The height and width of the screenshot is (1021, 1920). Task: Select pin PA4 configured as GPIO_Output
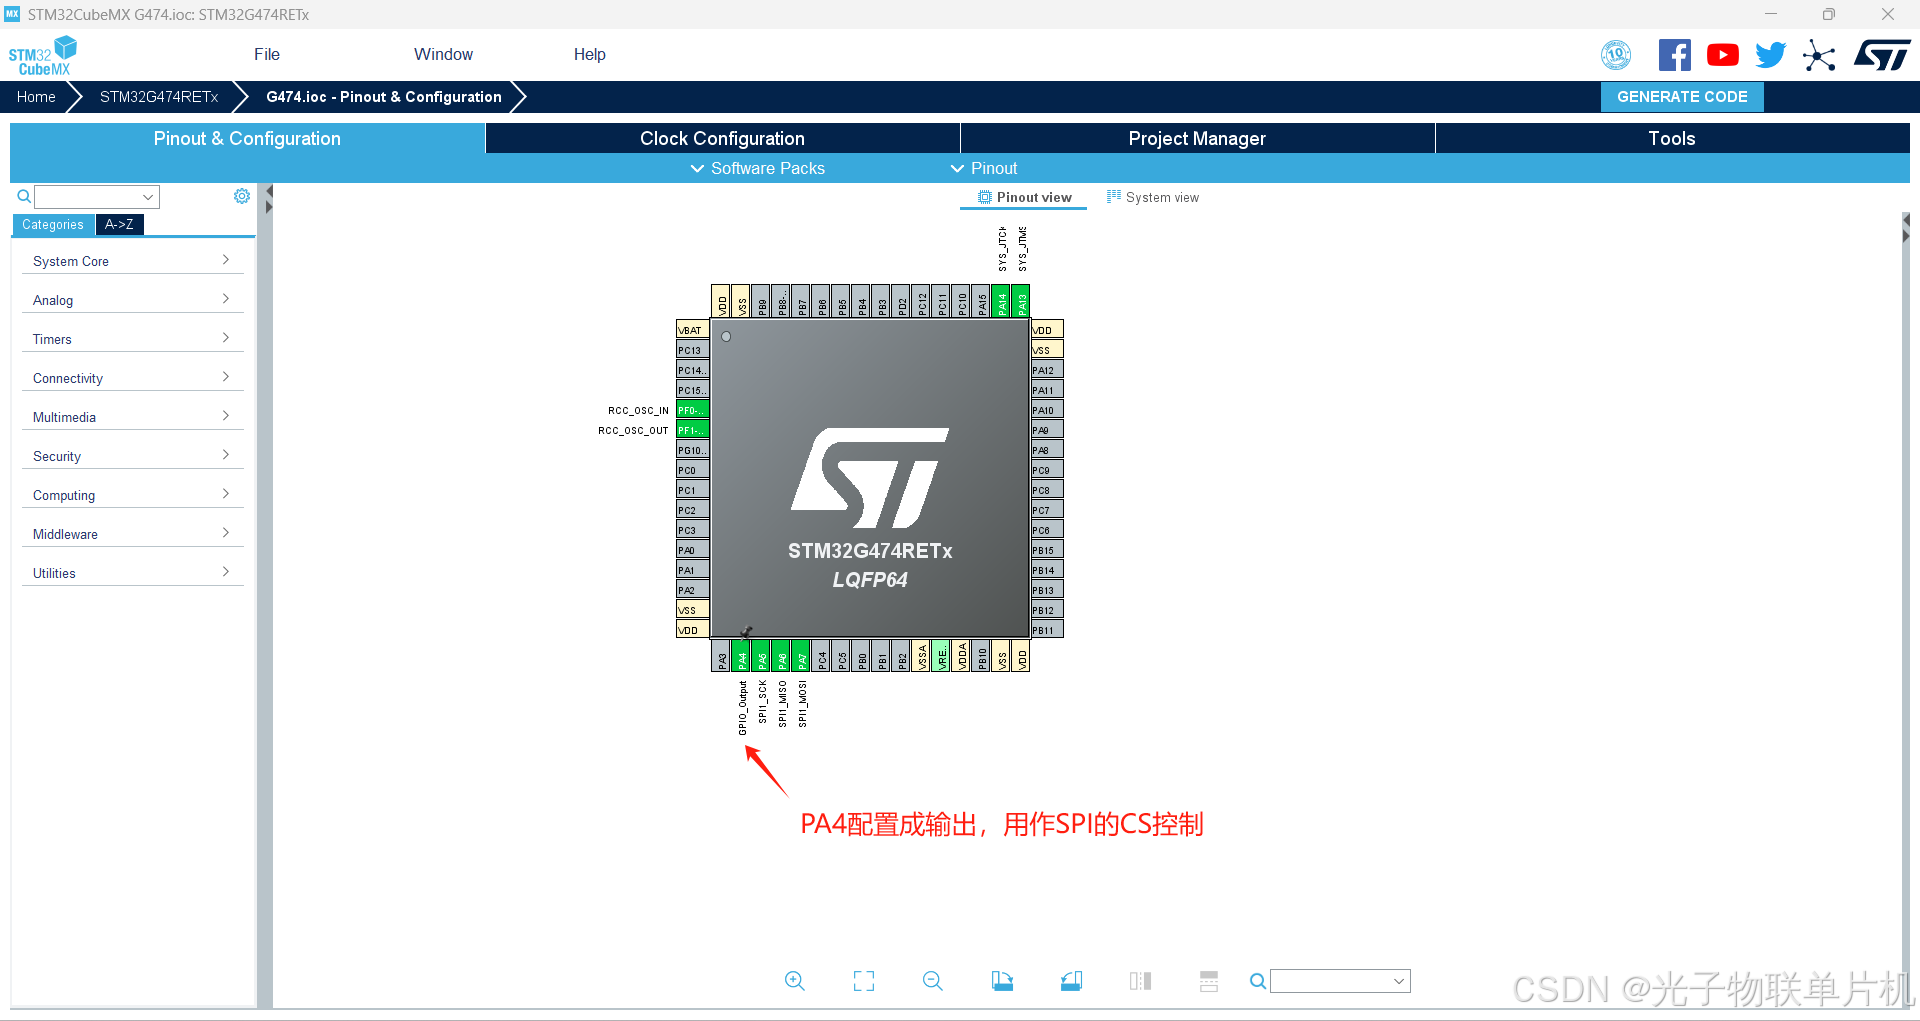(x=742, y=657)
